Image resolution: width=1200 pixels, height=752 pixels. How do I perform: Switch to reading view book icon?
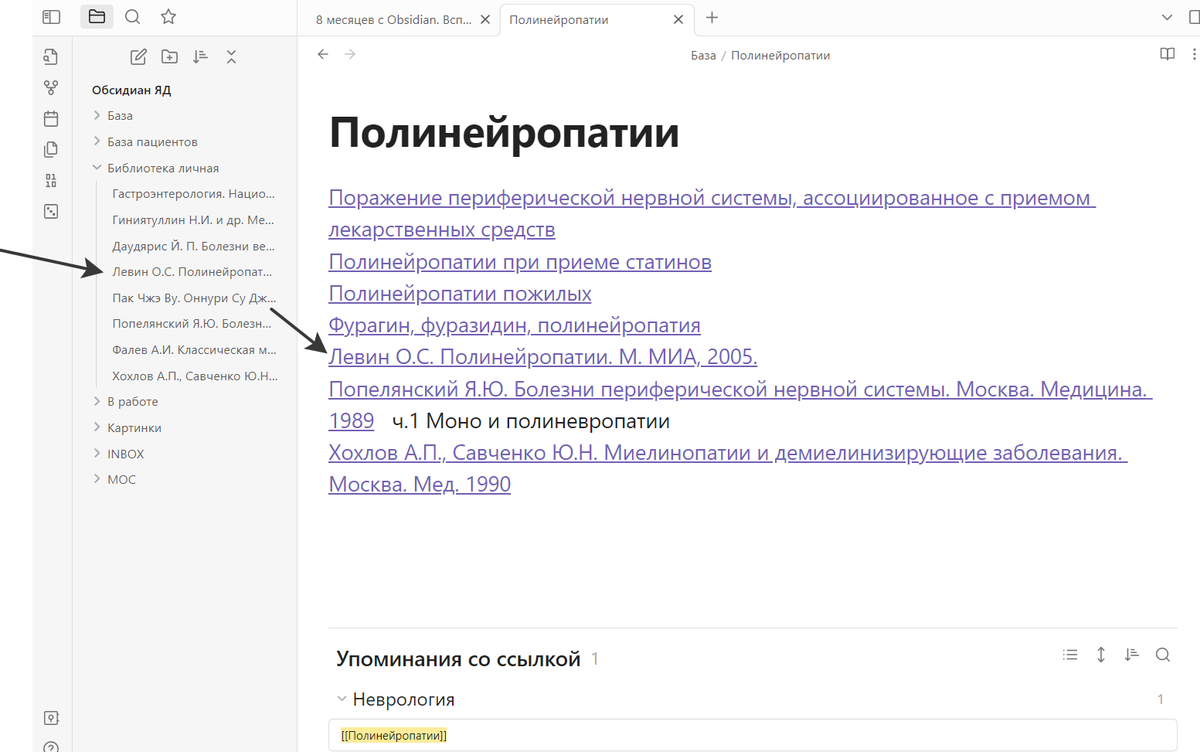(1167, 55)
